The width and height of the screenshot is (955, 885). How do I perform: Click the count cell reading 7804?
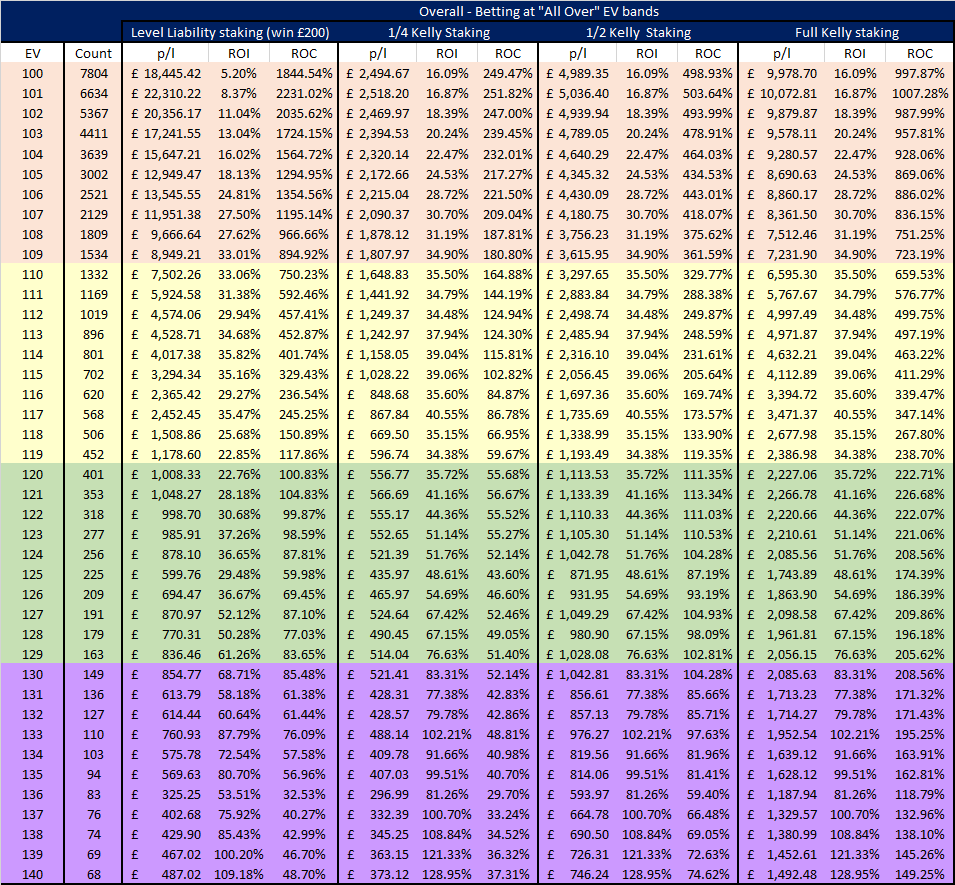94,74
